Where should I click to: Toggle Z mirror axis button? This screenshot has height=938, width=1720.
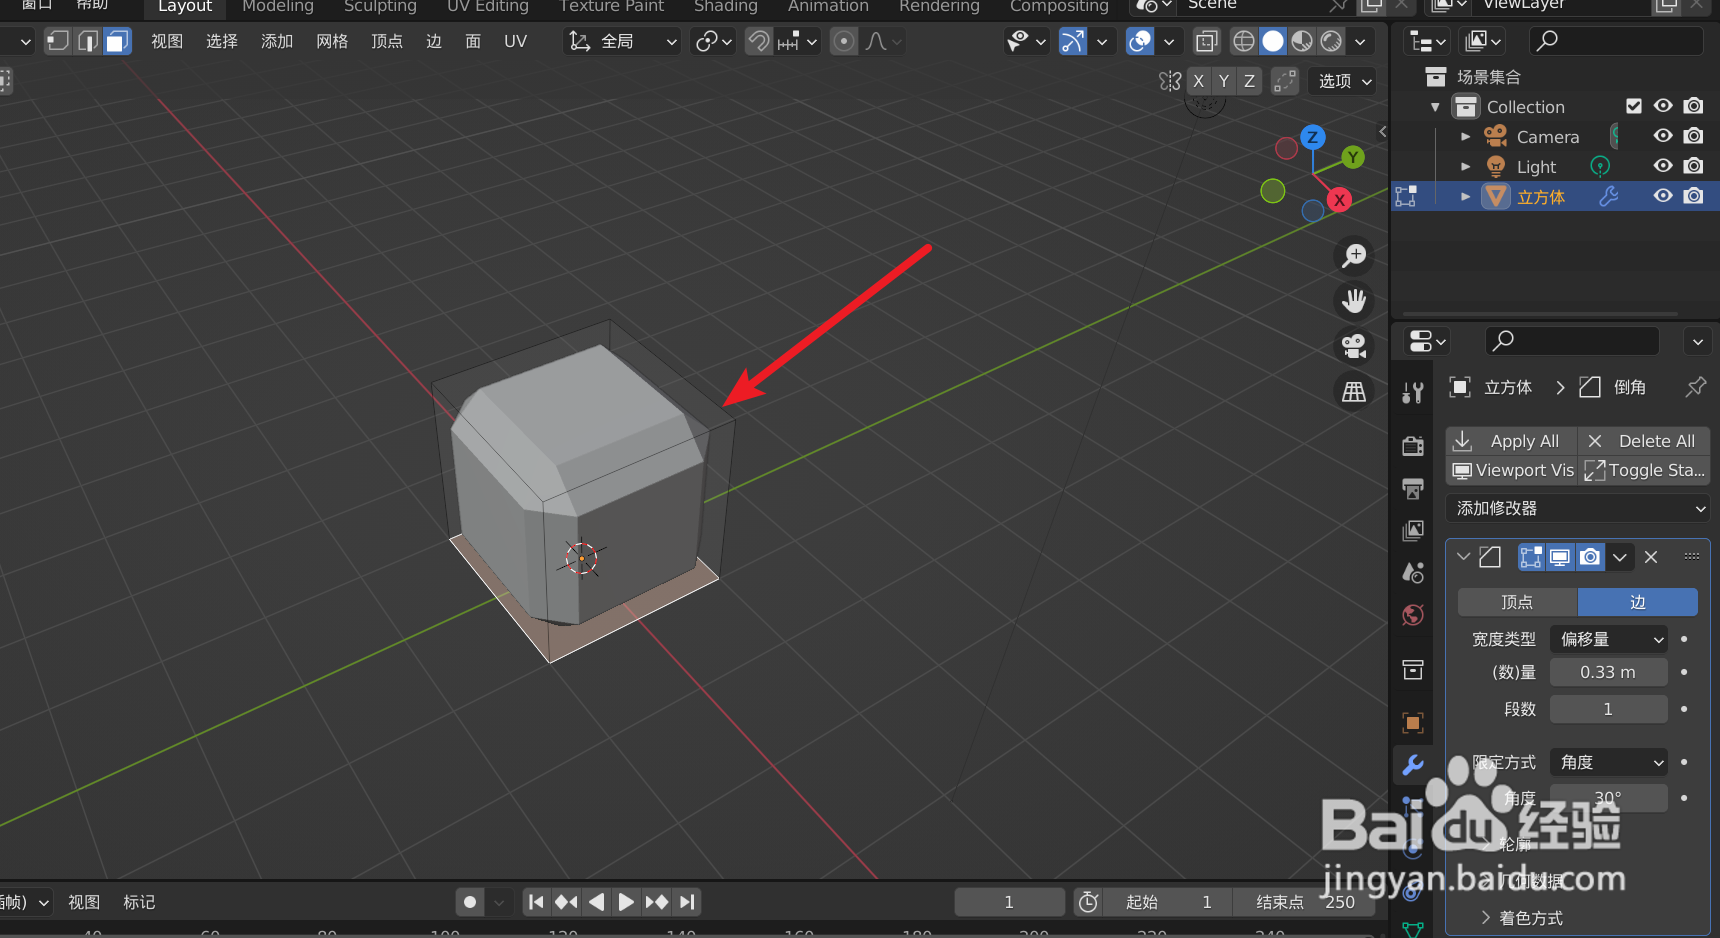(x=1249, y=81)
